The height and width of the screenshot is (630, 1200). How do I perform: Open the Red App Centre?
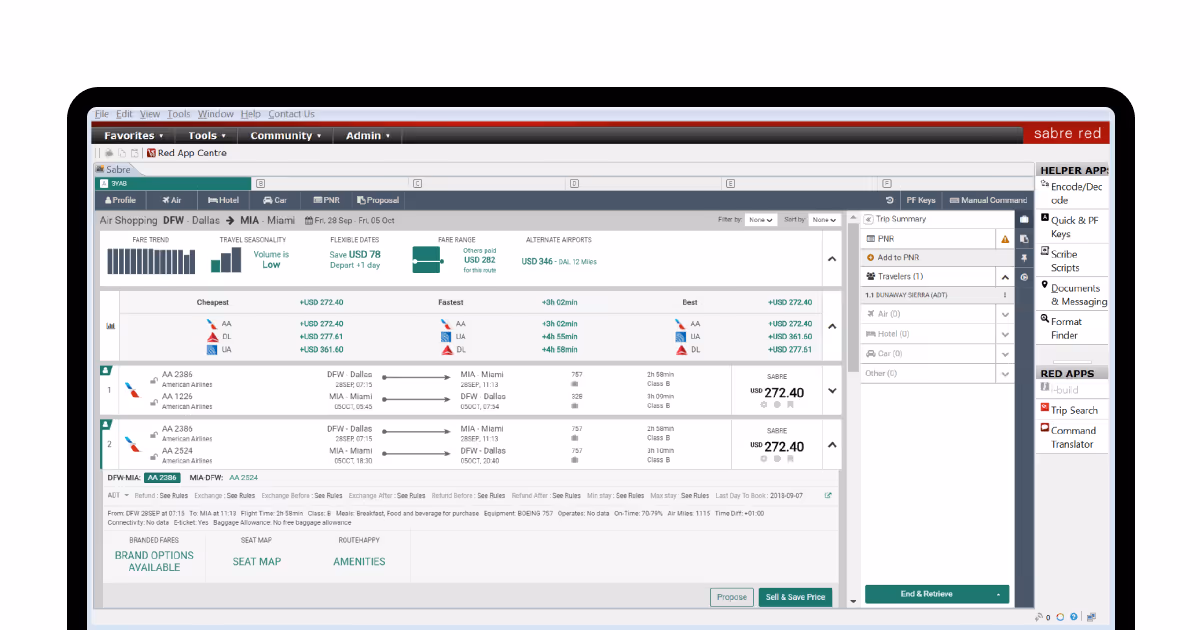187,153
